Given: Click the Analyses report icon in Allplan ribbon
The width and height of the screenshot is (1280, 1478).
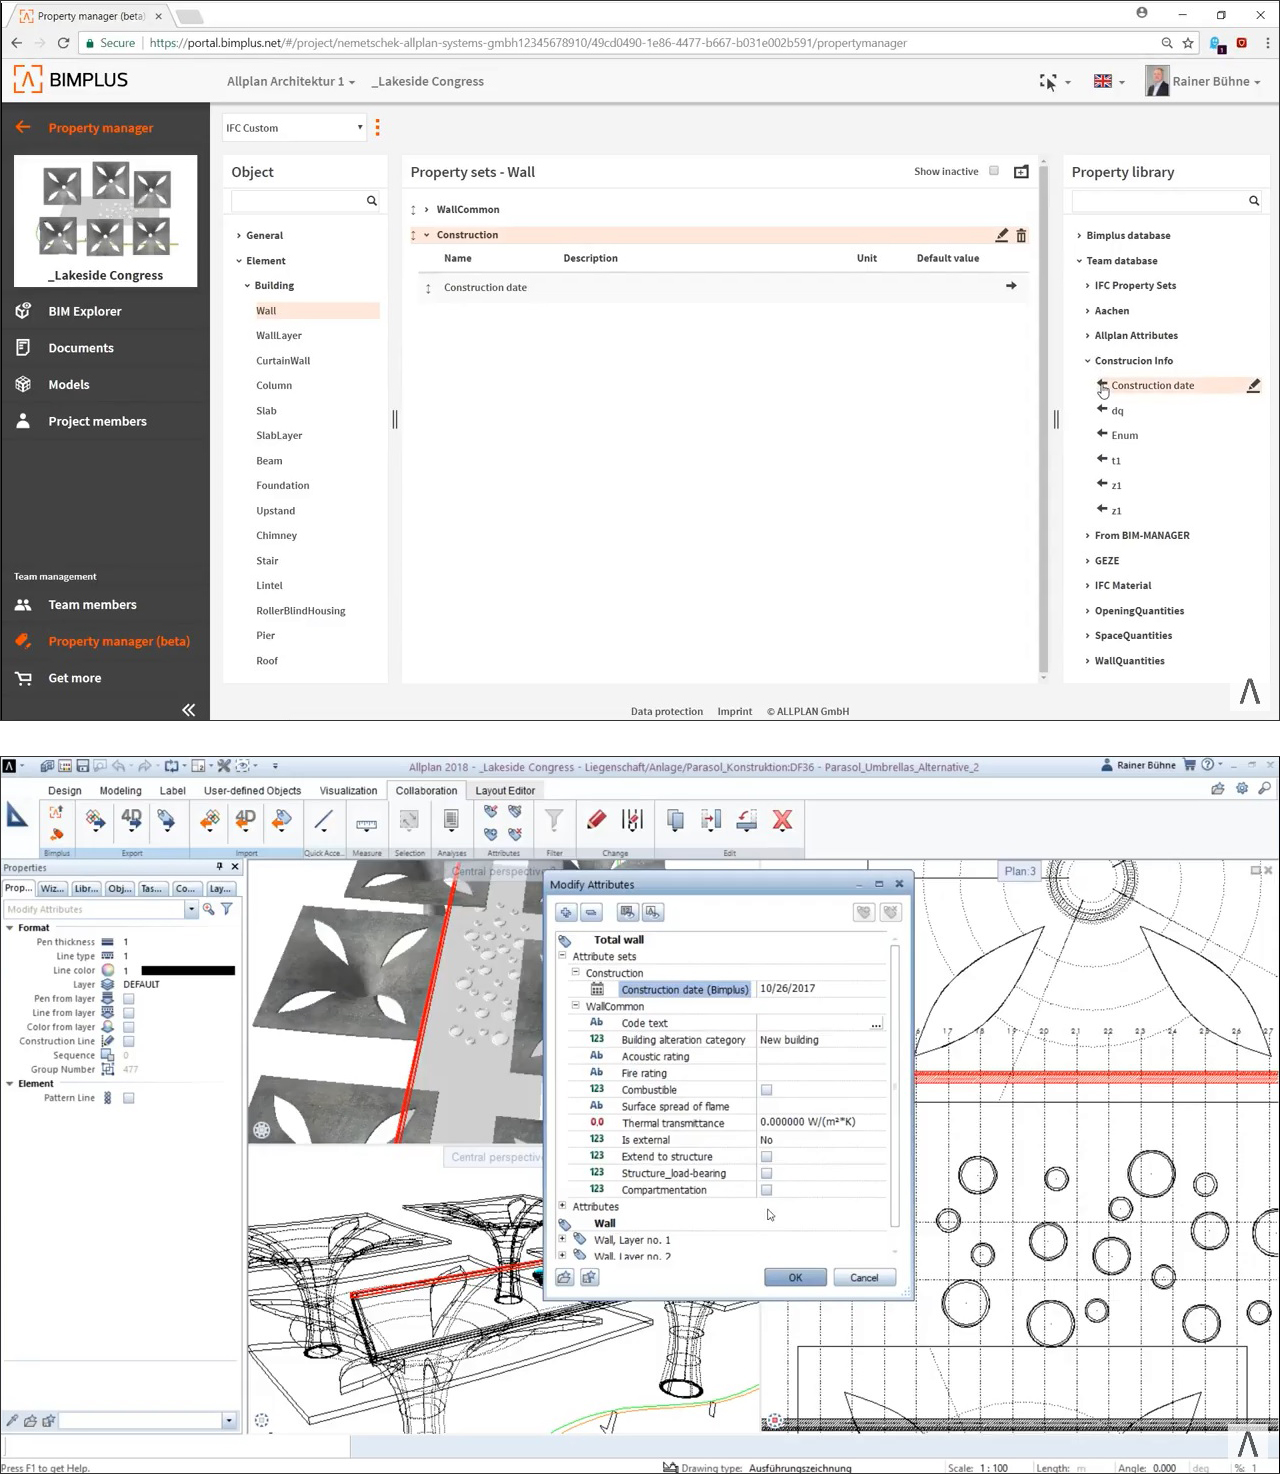Looking at the screenshot, I should [451, 820].
